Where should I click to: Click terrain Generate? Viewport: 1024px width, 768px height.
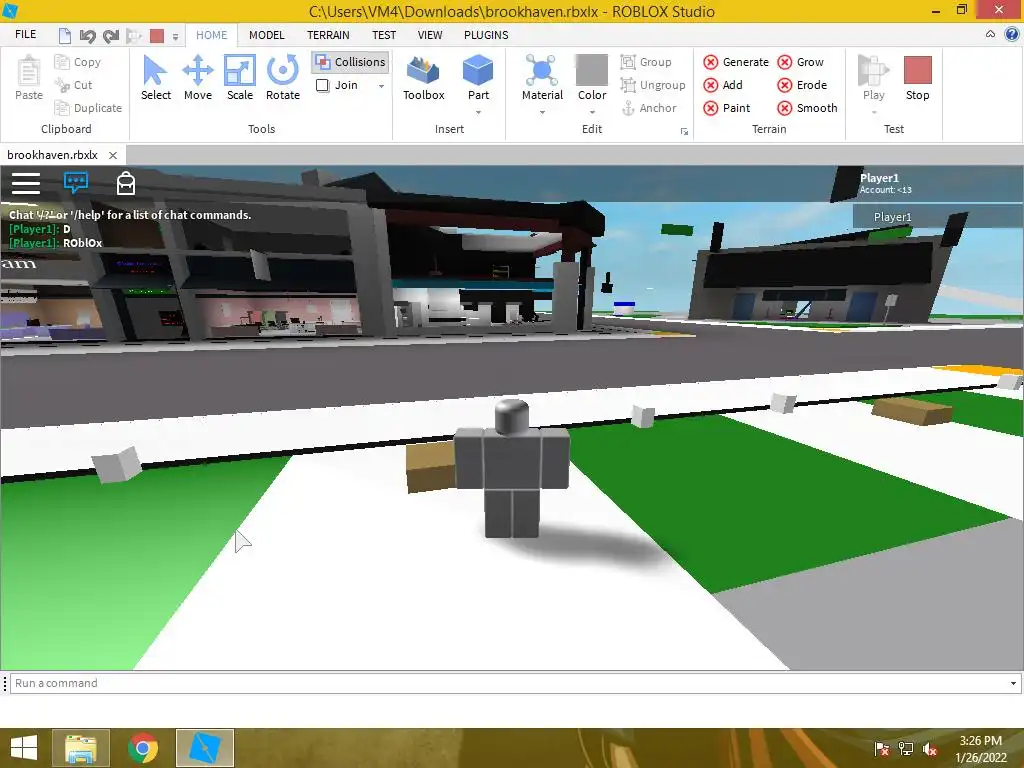736,62
